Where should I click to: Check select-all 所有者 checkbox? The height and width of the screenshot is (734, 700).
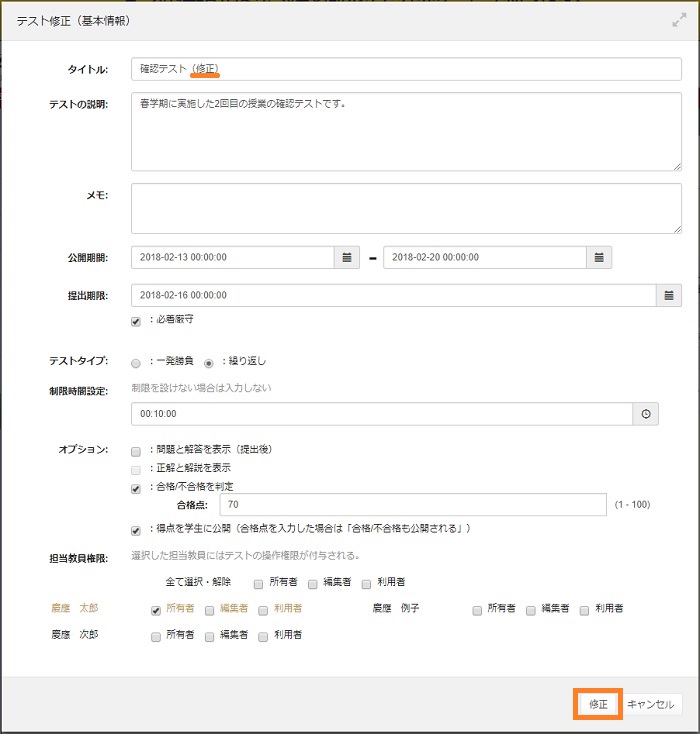tap(258, 583)
